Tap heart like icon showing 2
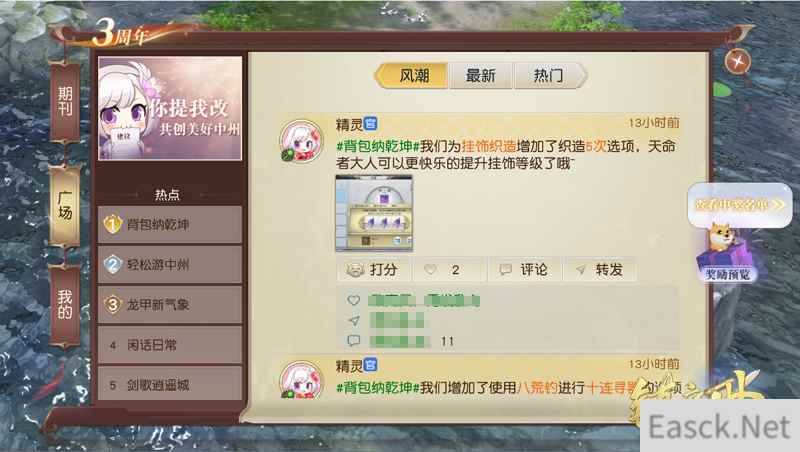Screen dimensions: 800x452 click(431, 270)
